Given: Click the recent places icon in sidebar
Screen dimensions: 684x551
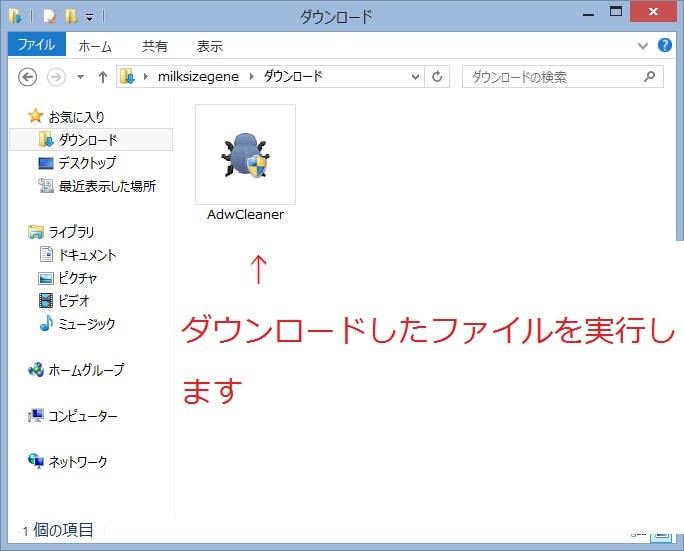Looking at the screenshot, I should (x=45, y=186).
